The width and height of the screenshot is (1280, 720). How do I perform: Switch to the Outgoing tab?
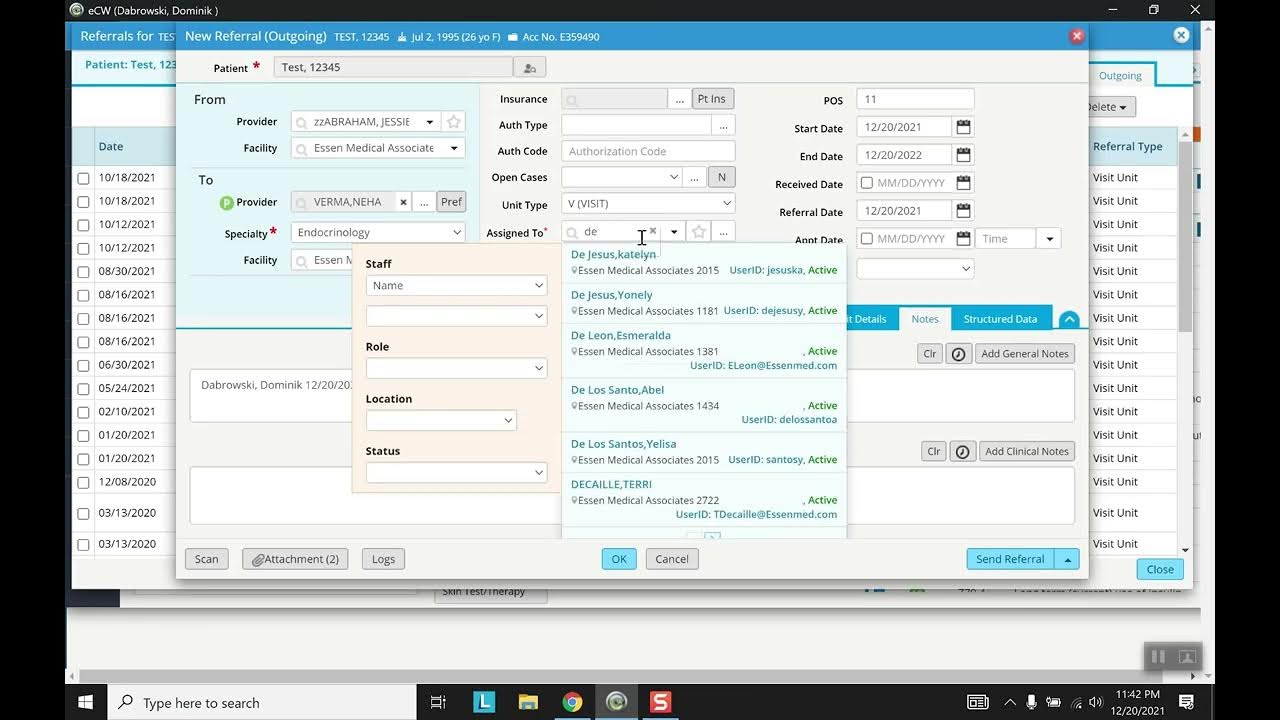click(1120, 76)
